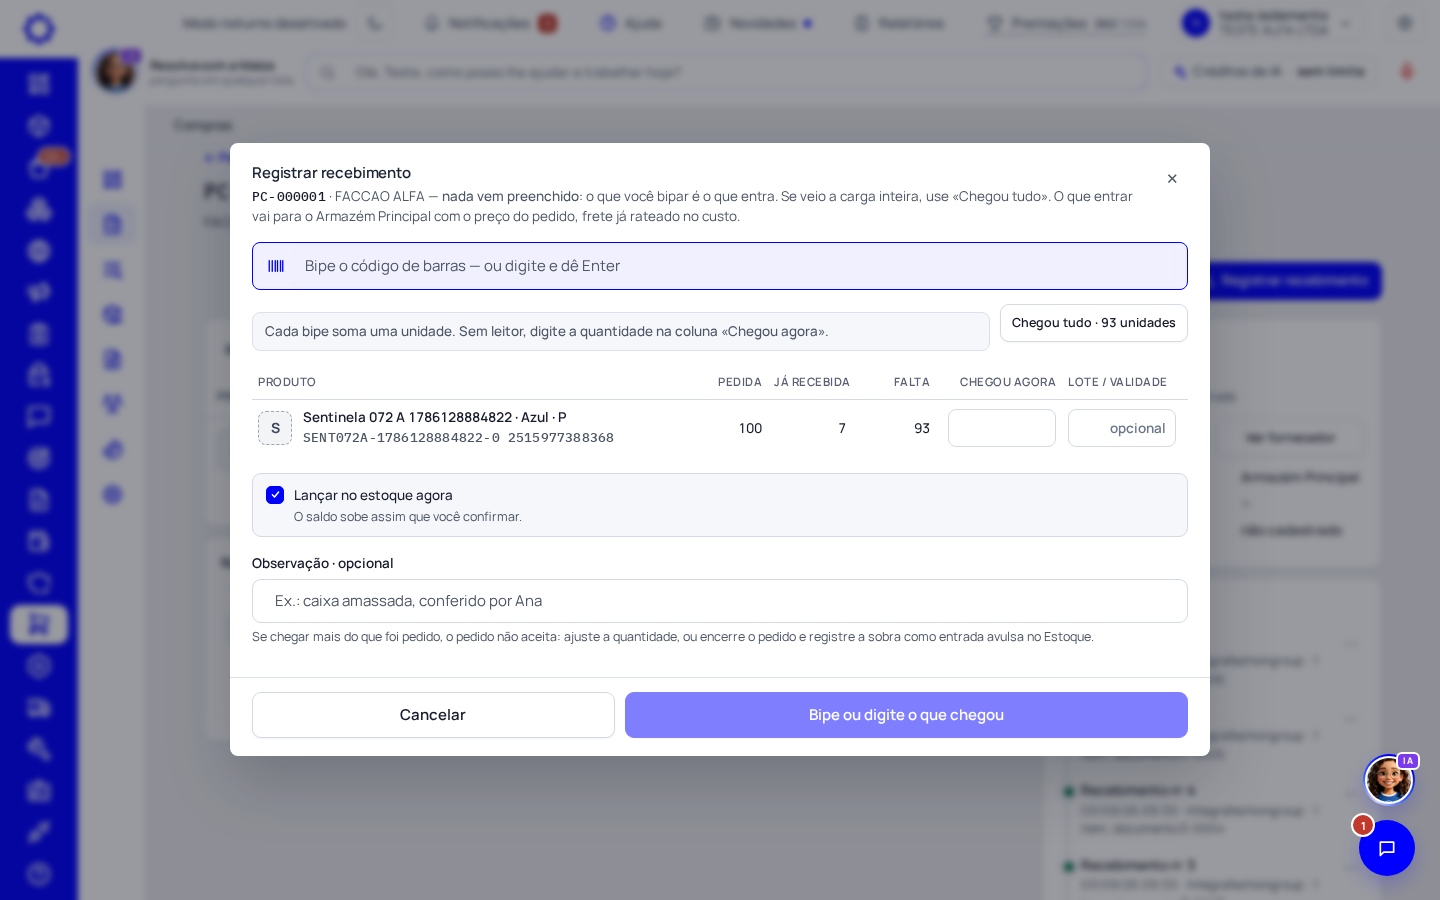Close the Registrar recebimento dialog
The width and height of the screenshot is (1440, 900).
tap(1172, 179)
